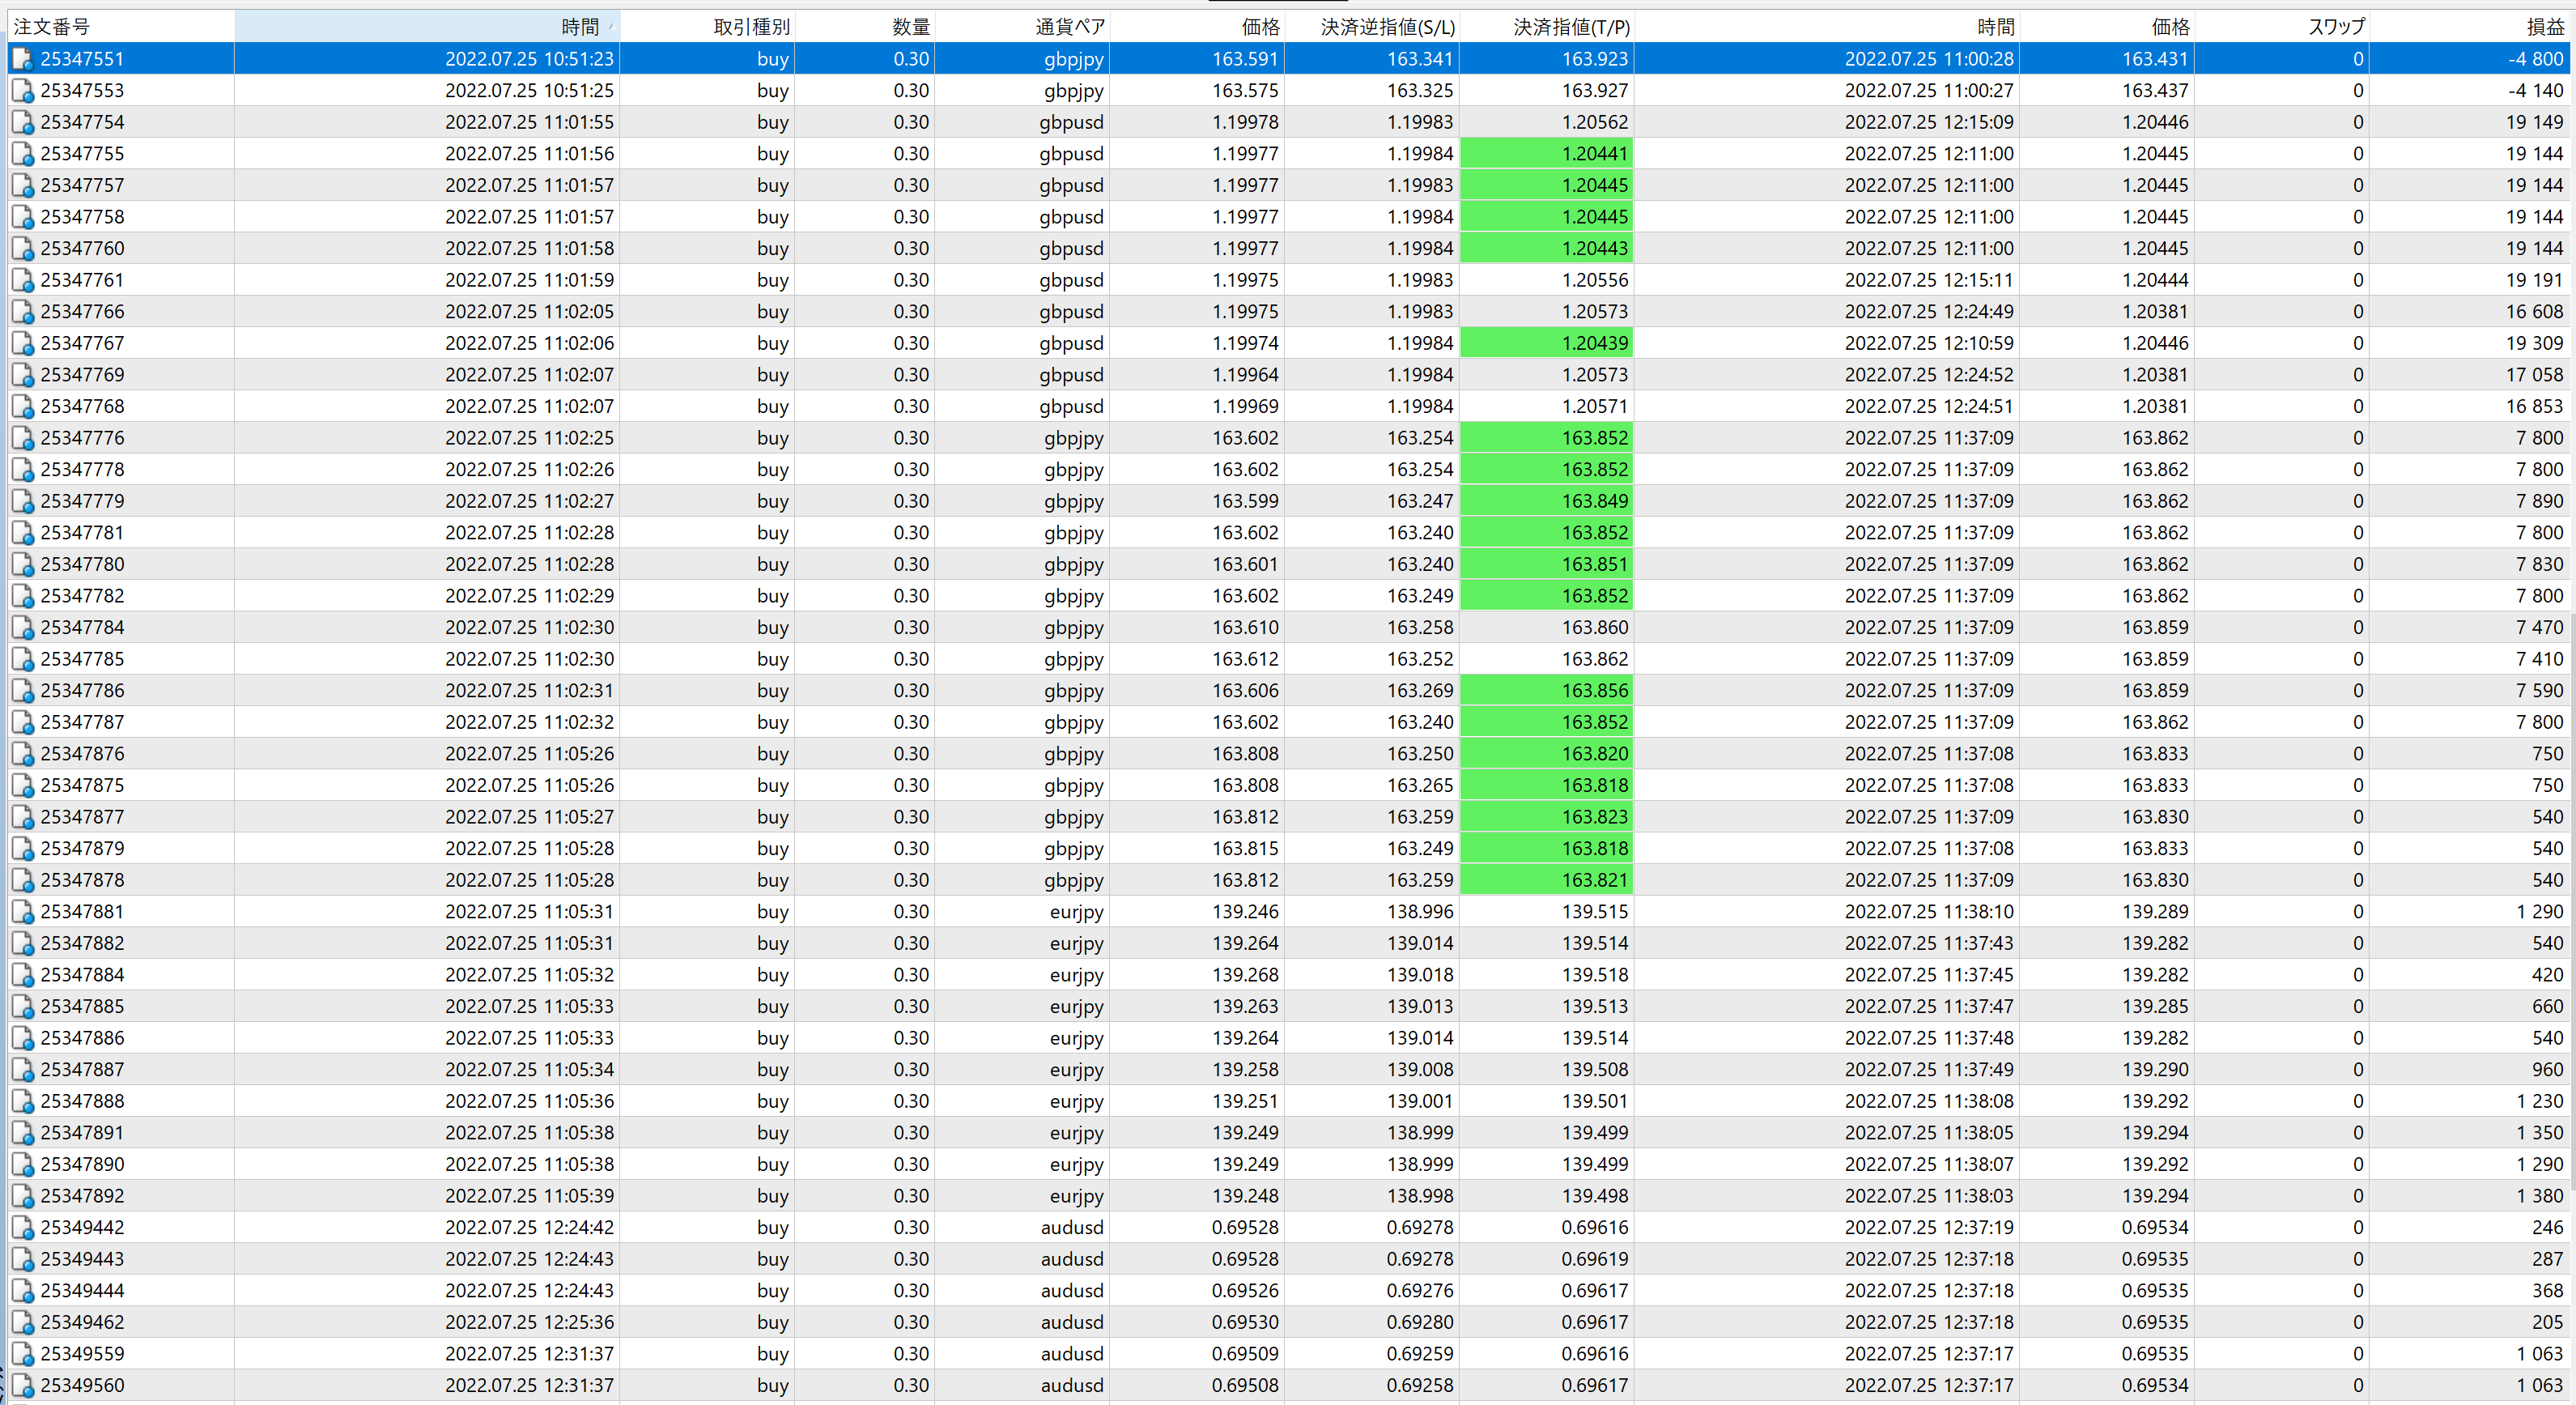The image size is (2576, 1405).
Task: Click the order icon for 25347784
Action: (22, 628)
